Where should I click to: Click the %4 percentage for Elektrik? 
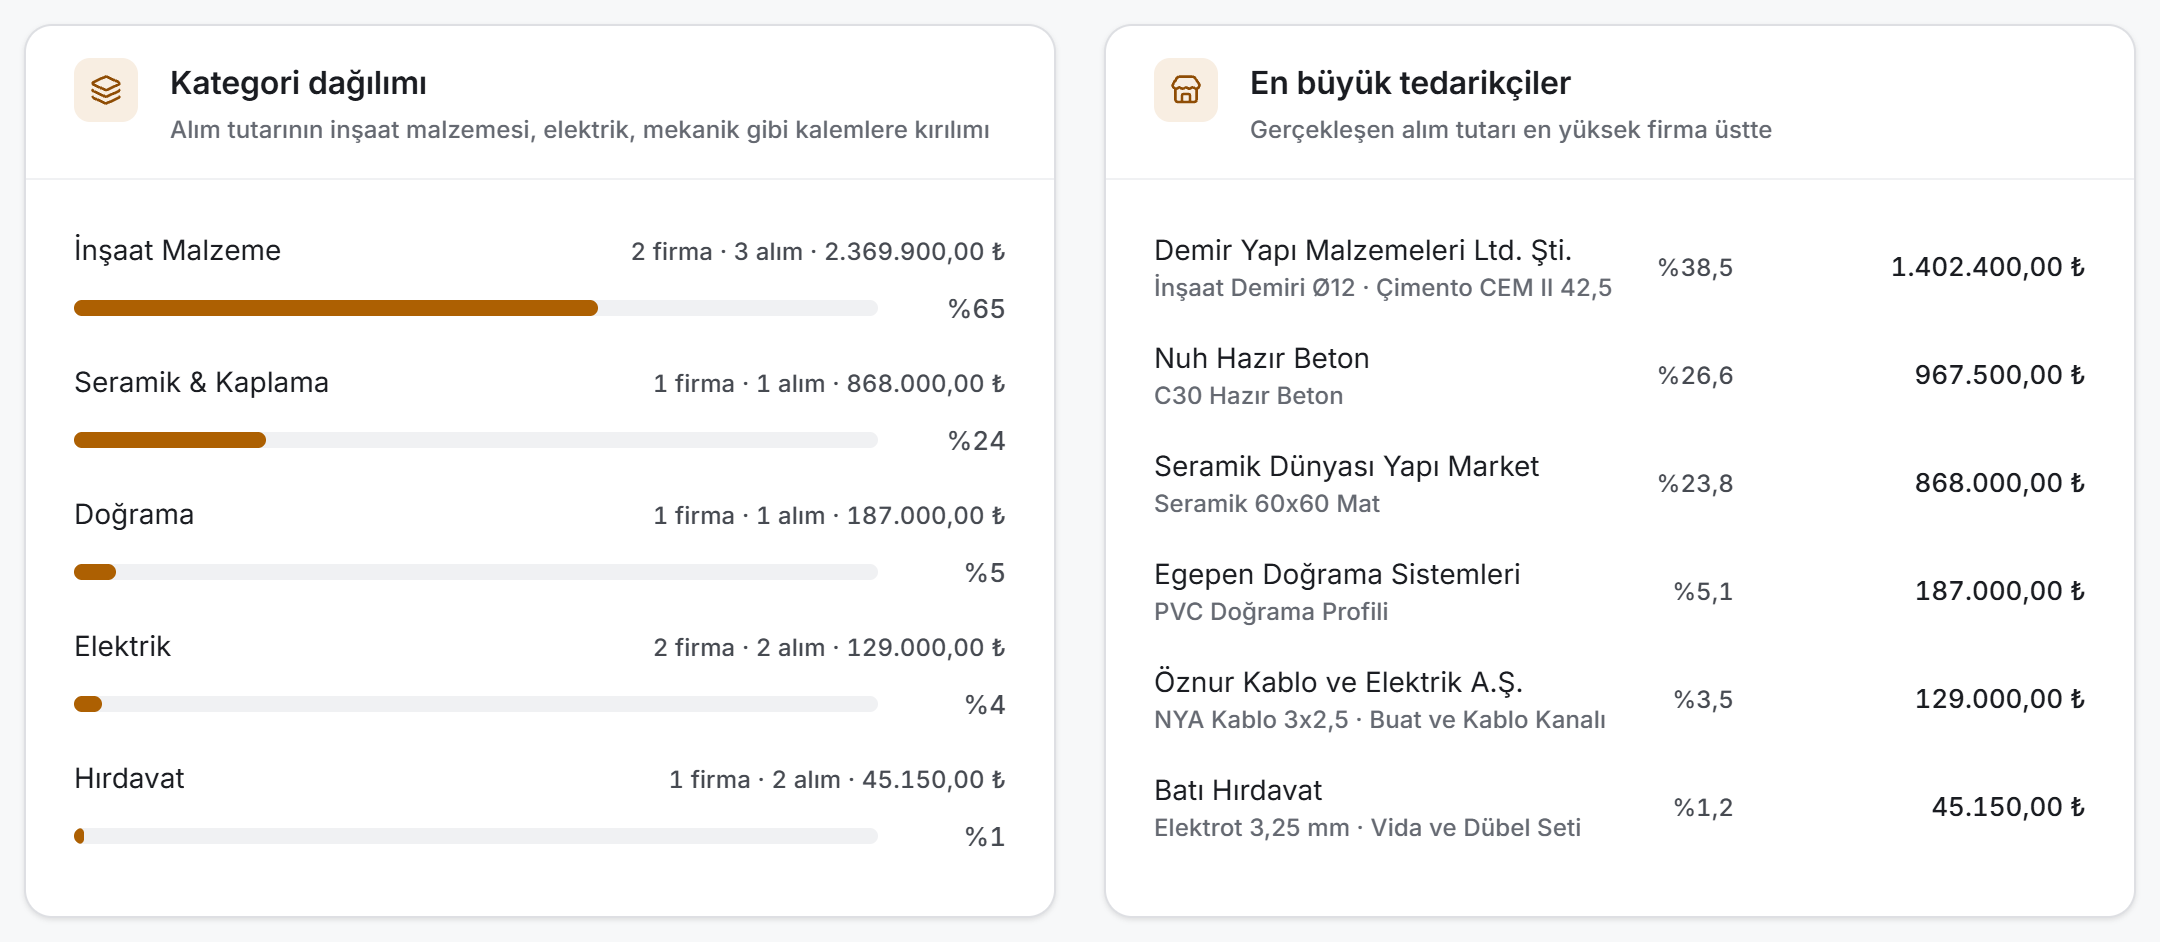(985, 704)
